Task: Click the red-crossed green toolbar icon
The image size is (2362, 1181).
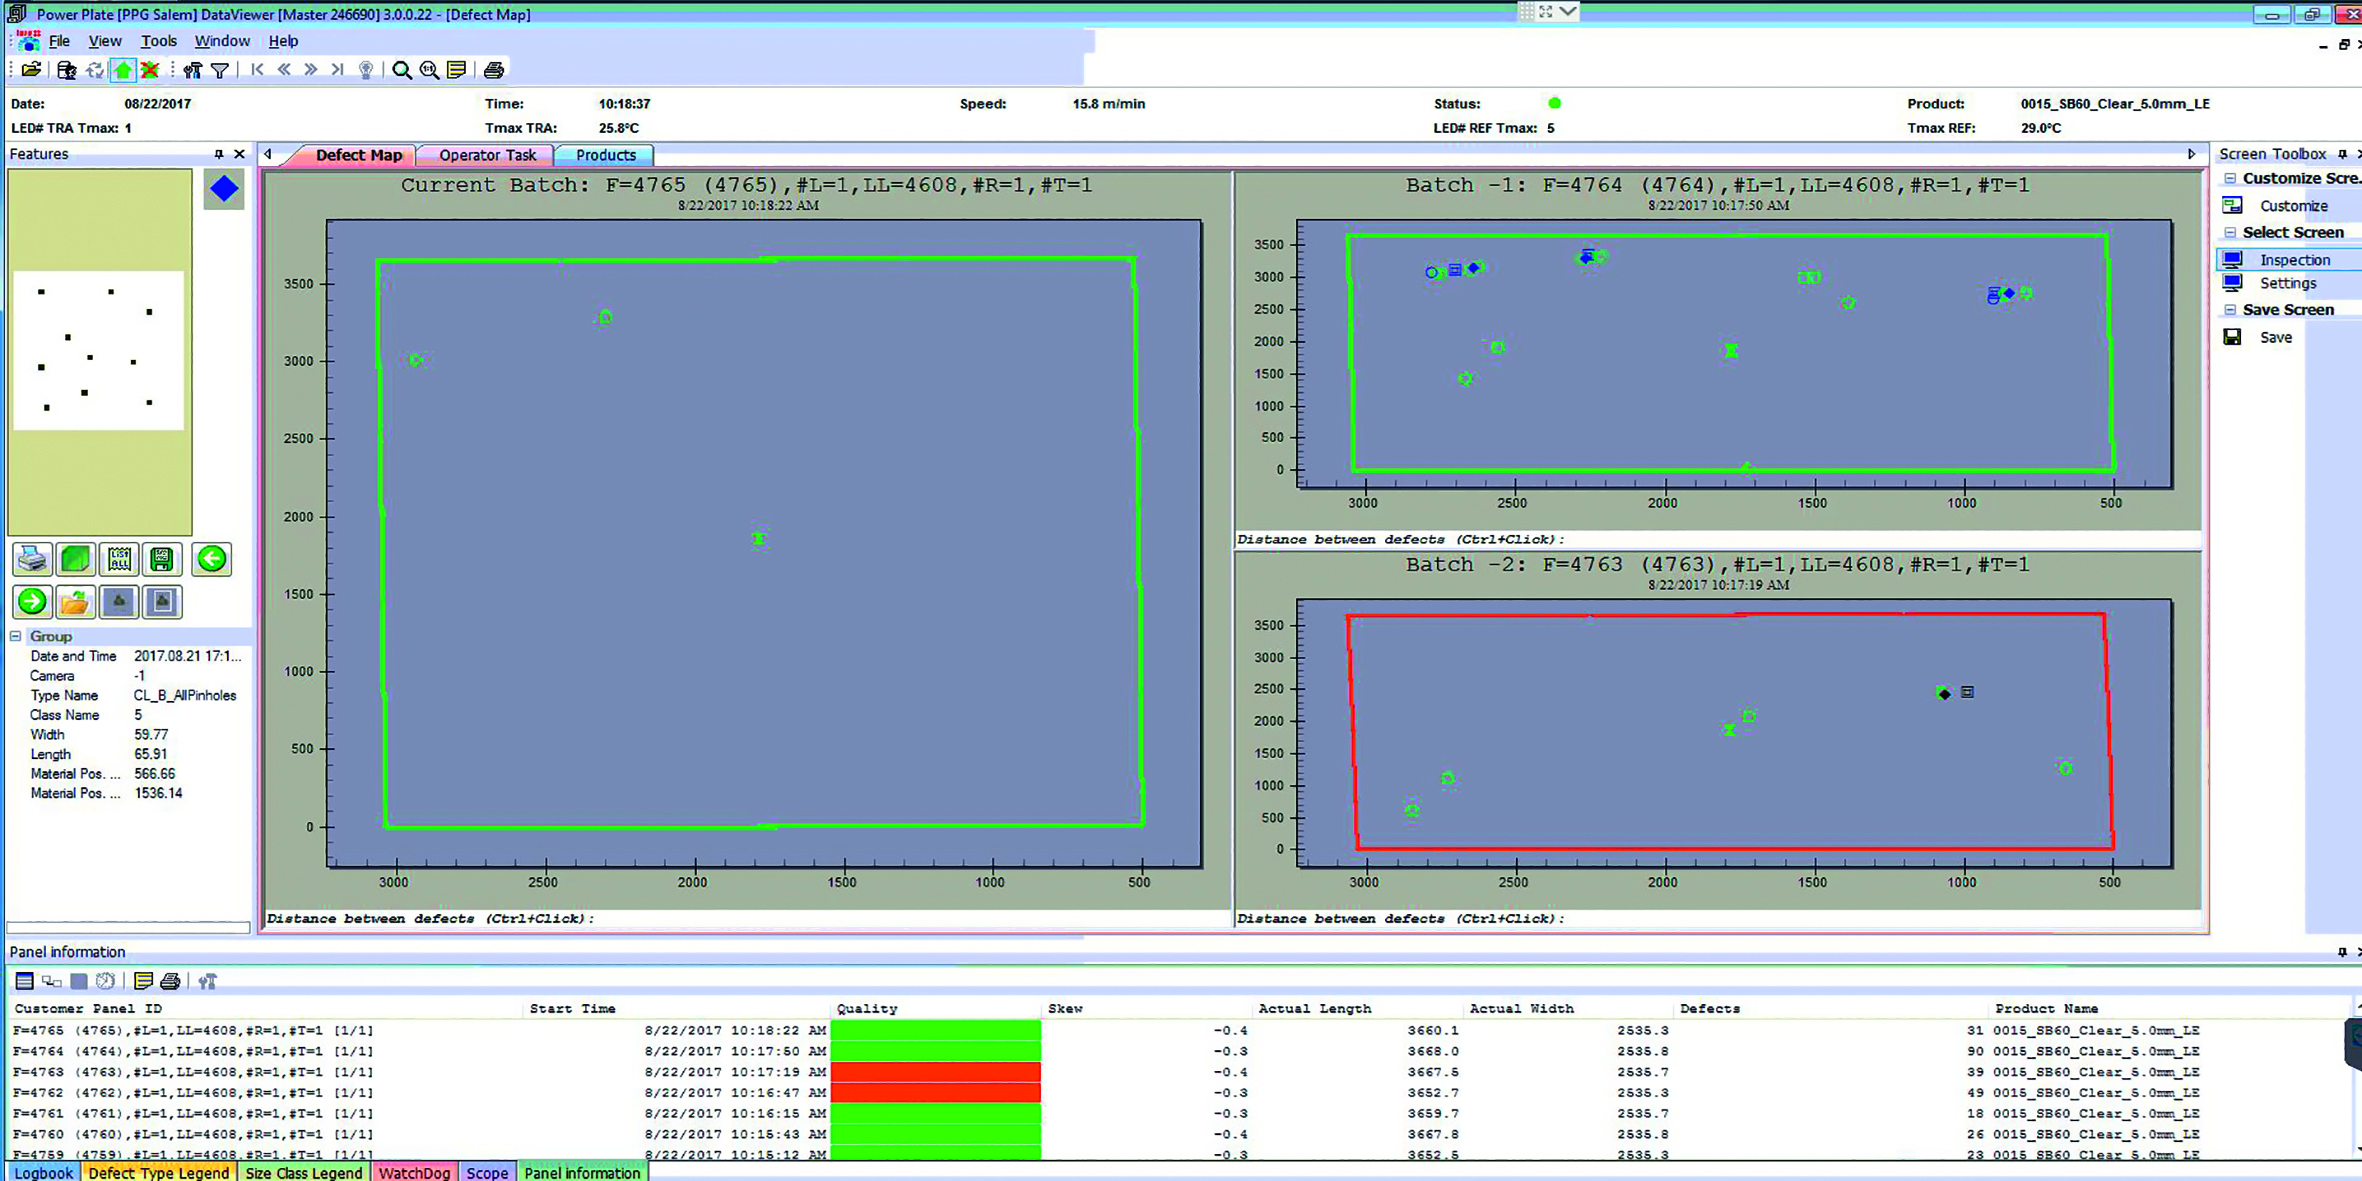Action: (150, 70)
